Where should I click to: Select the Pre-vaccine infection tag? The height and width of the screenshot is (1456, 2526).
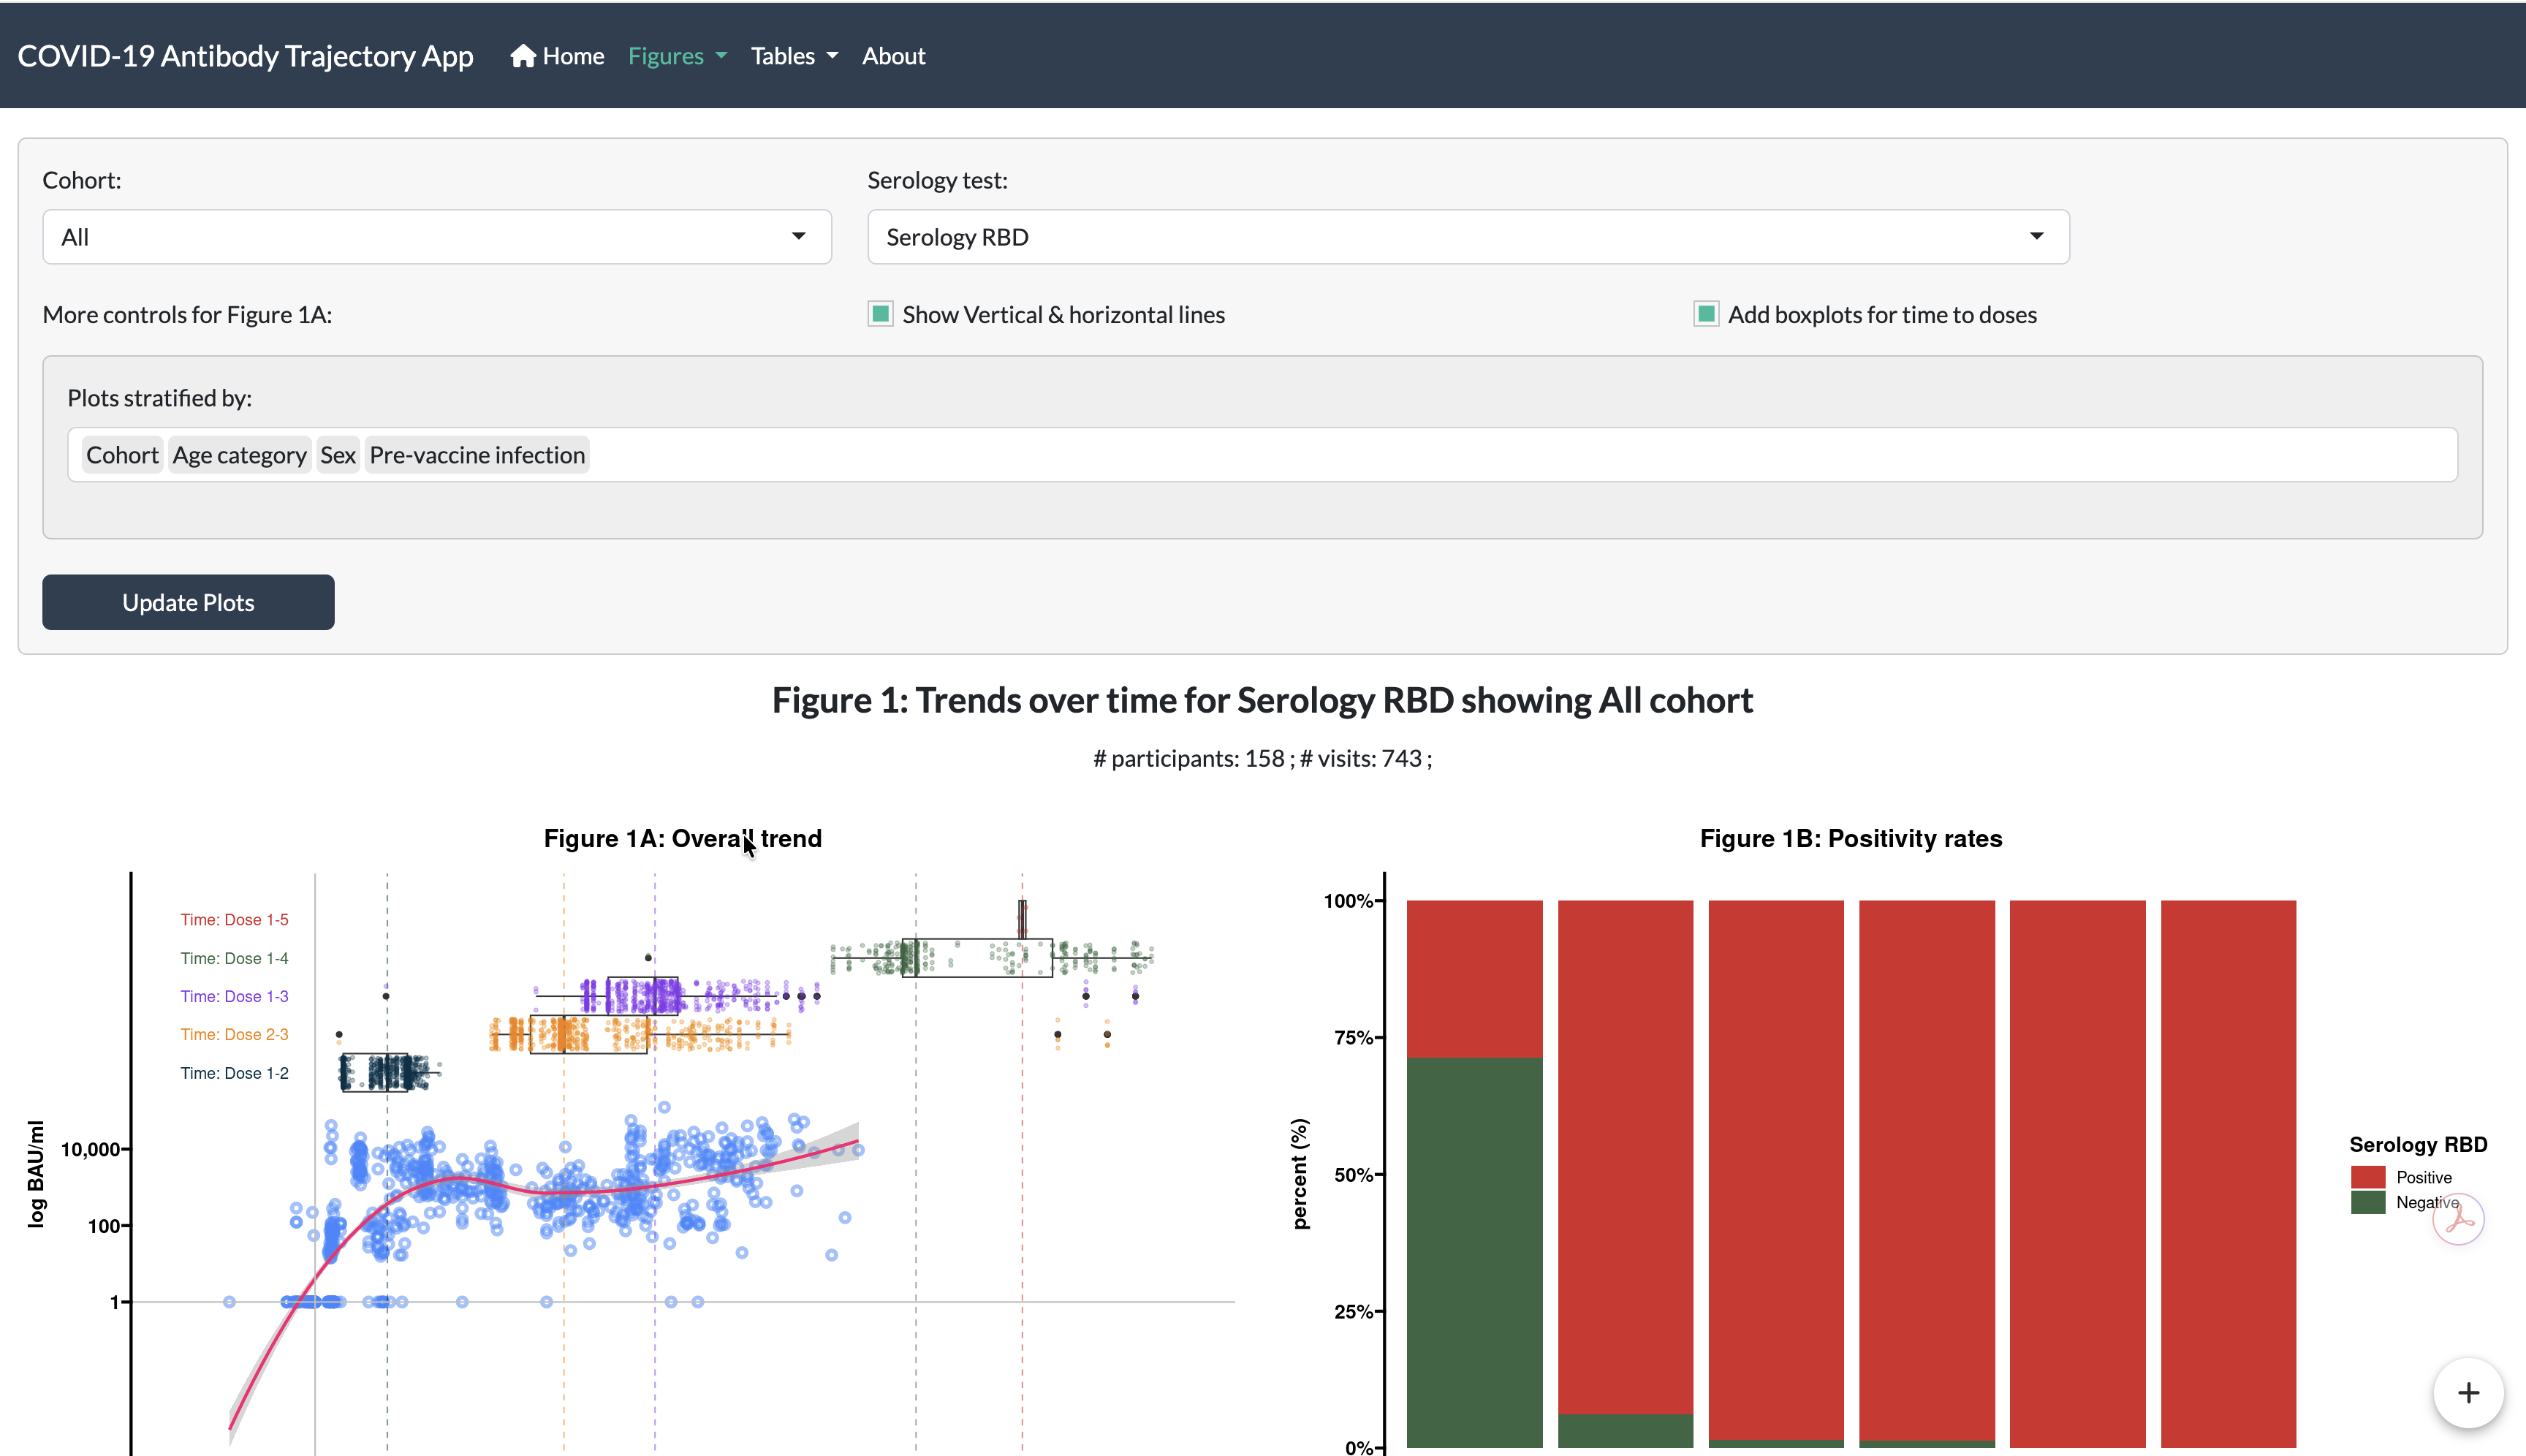coord(477,455)
